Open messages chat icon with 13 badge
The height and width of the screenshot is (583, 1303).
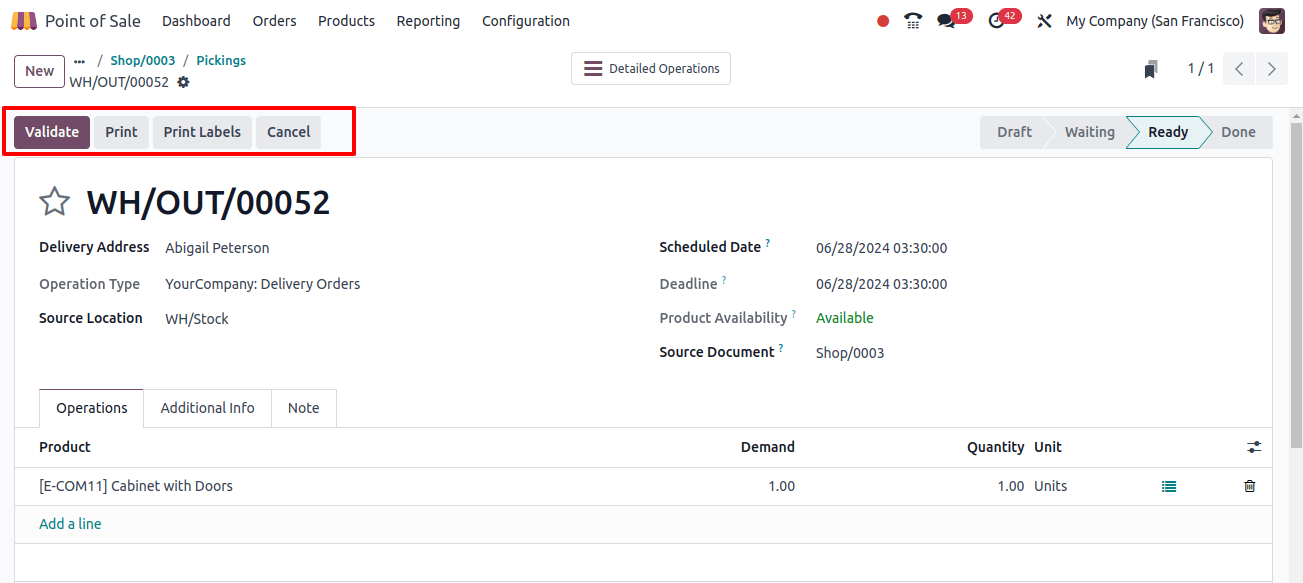(x=946, y=21)
